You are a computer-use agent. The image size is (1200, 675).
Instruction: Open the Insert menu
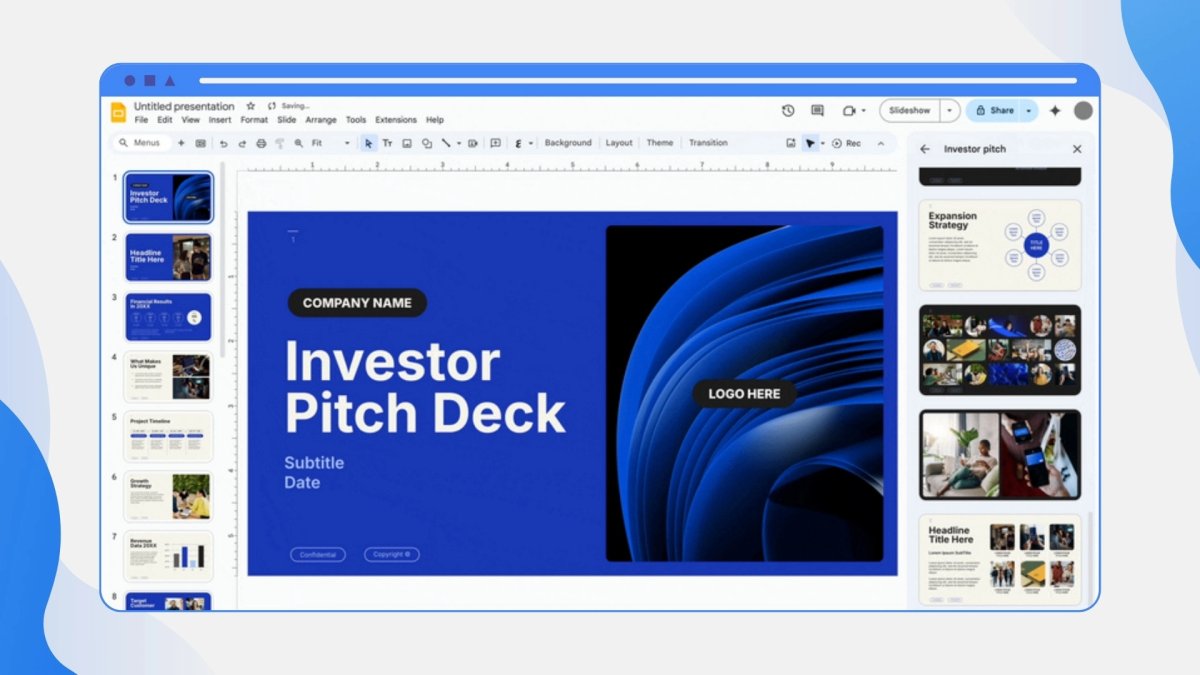[x=220, y=120]
